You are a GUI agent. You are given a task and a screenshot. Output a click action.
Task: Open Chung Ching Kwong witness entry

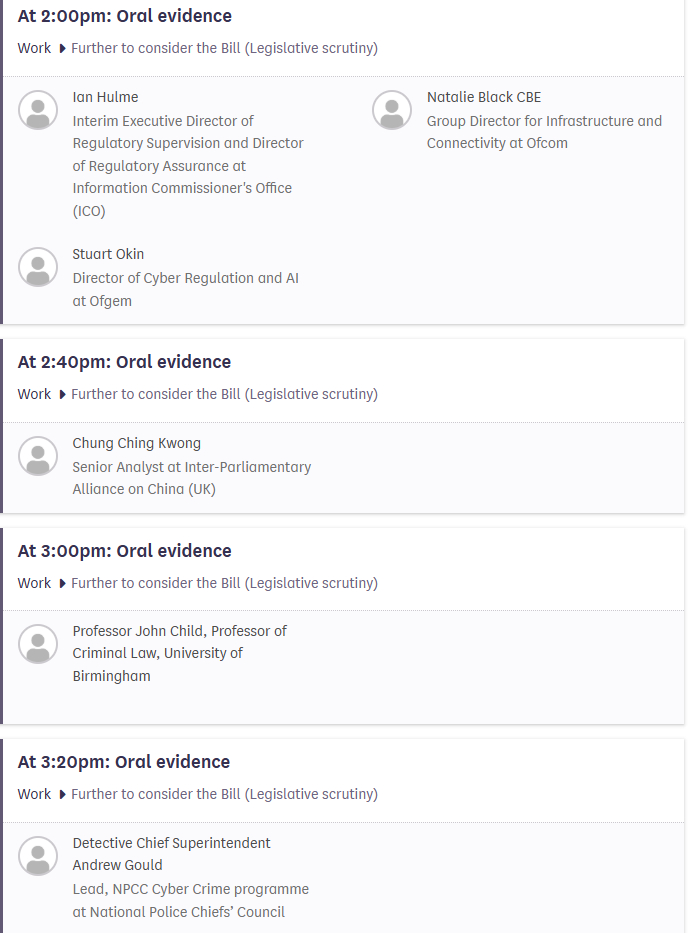click(136, 443)
